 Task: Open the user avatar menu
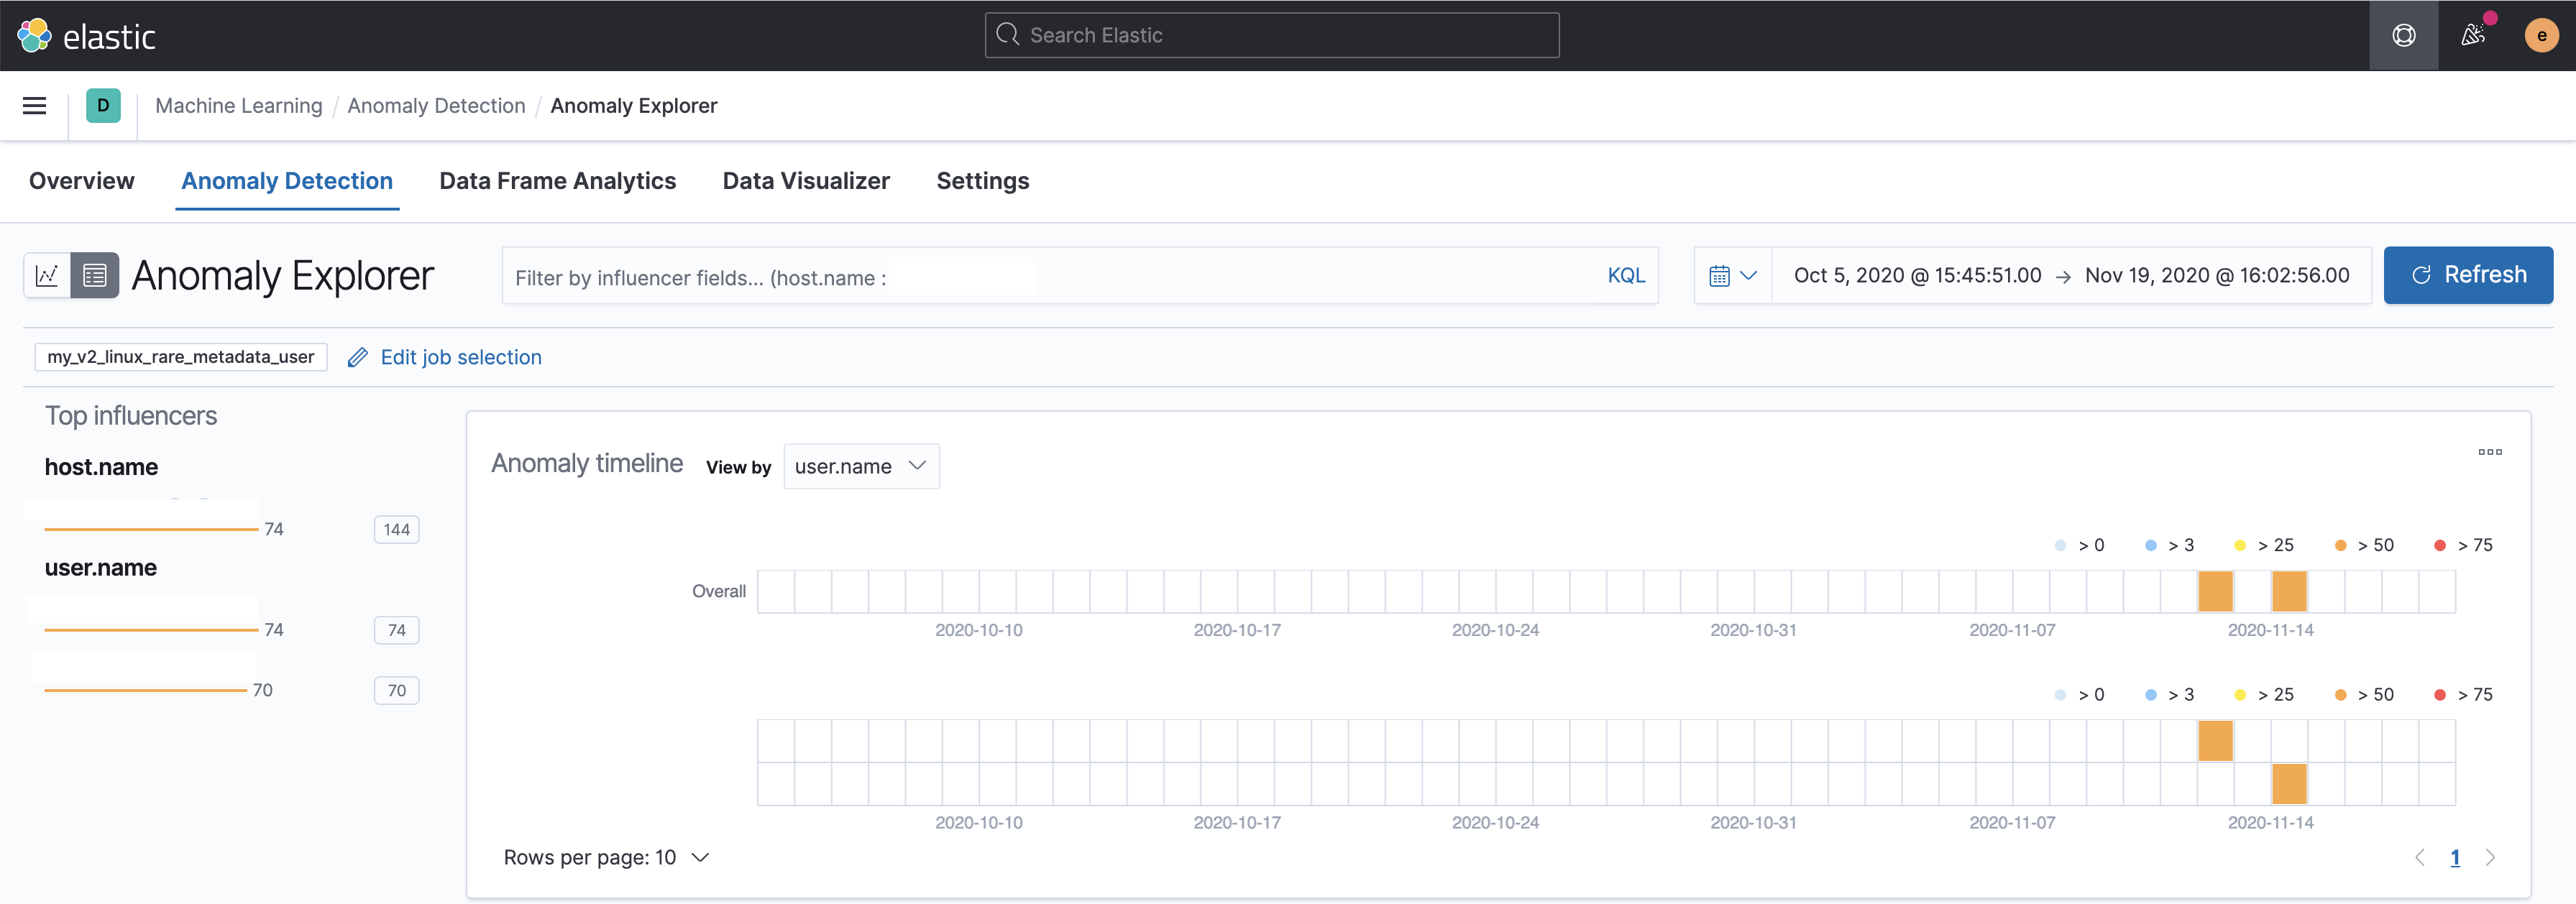[x=2541, y=36]
